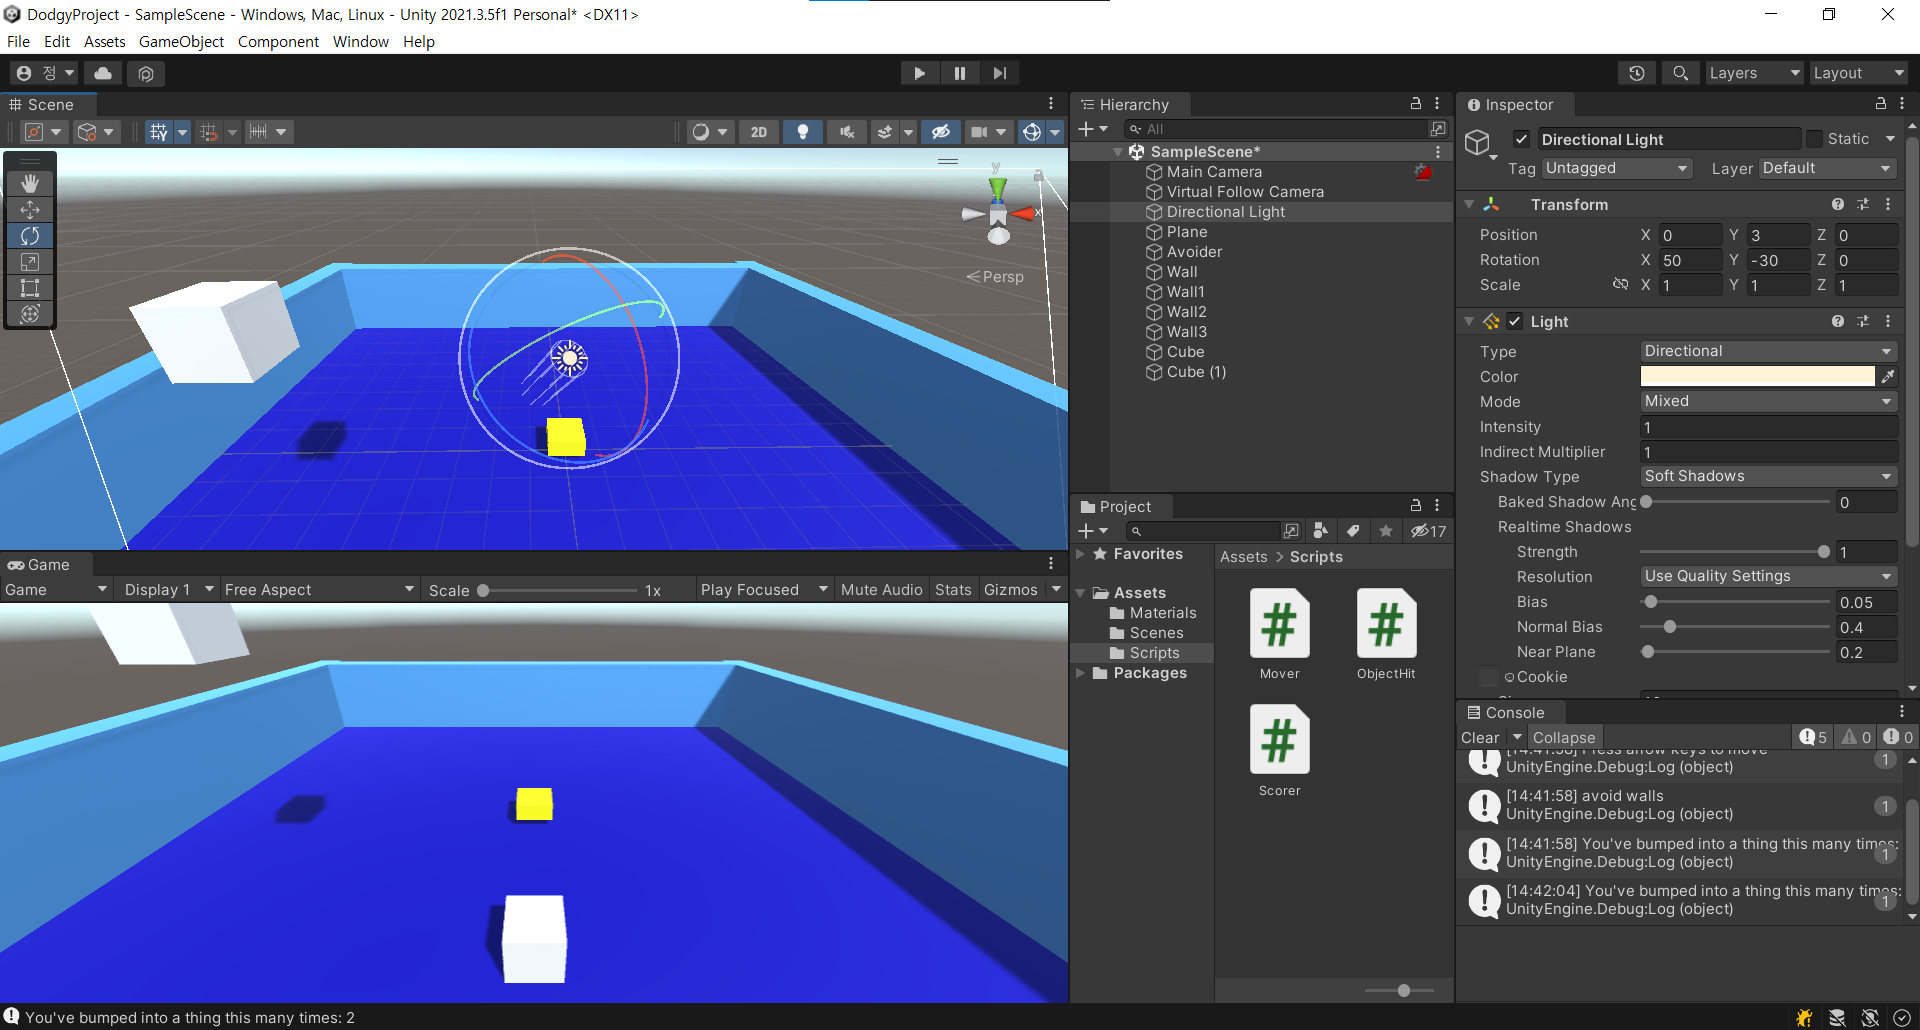
Task: Step forward one frame
Action: 999,73
